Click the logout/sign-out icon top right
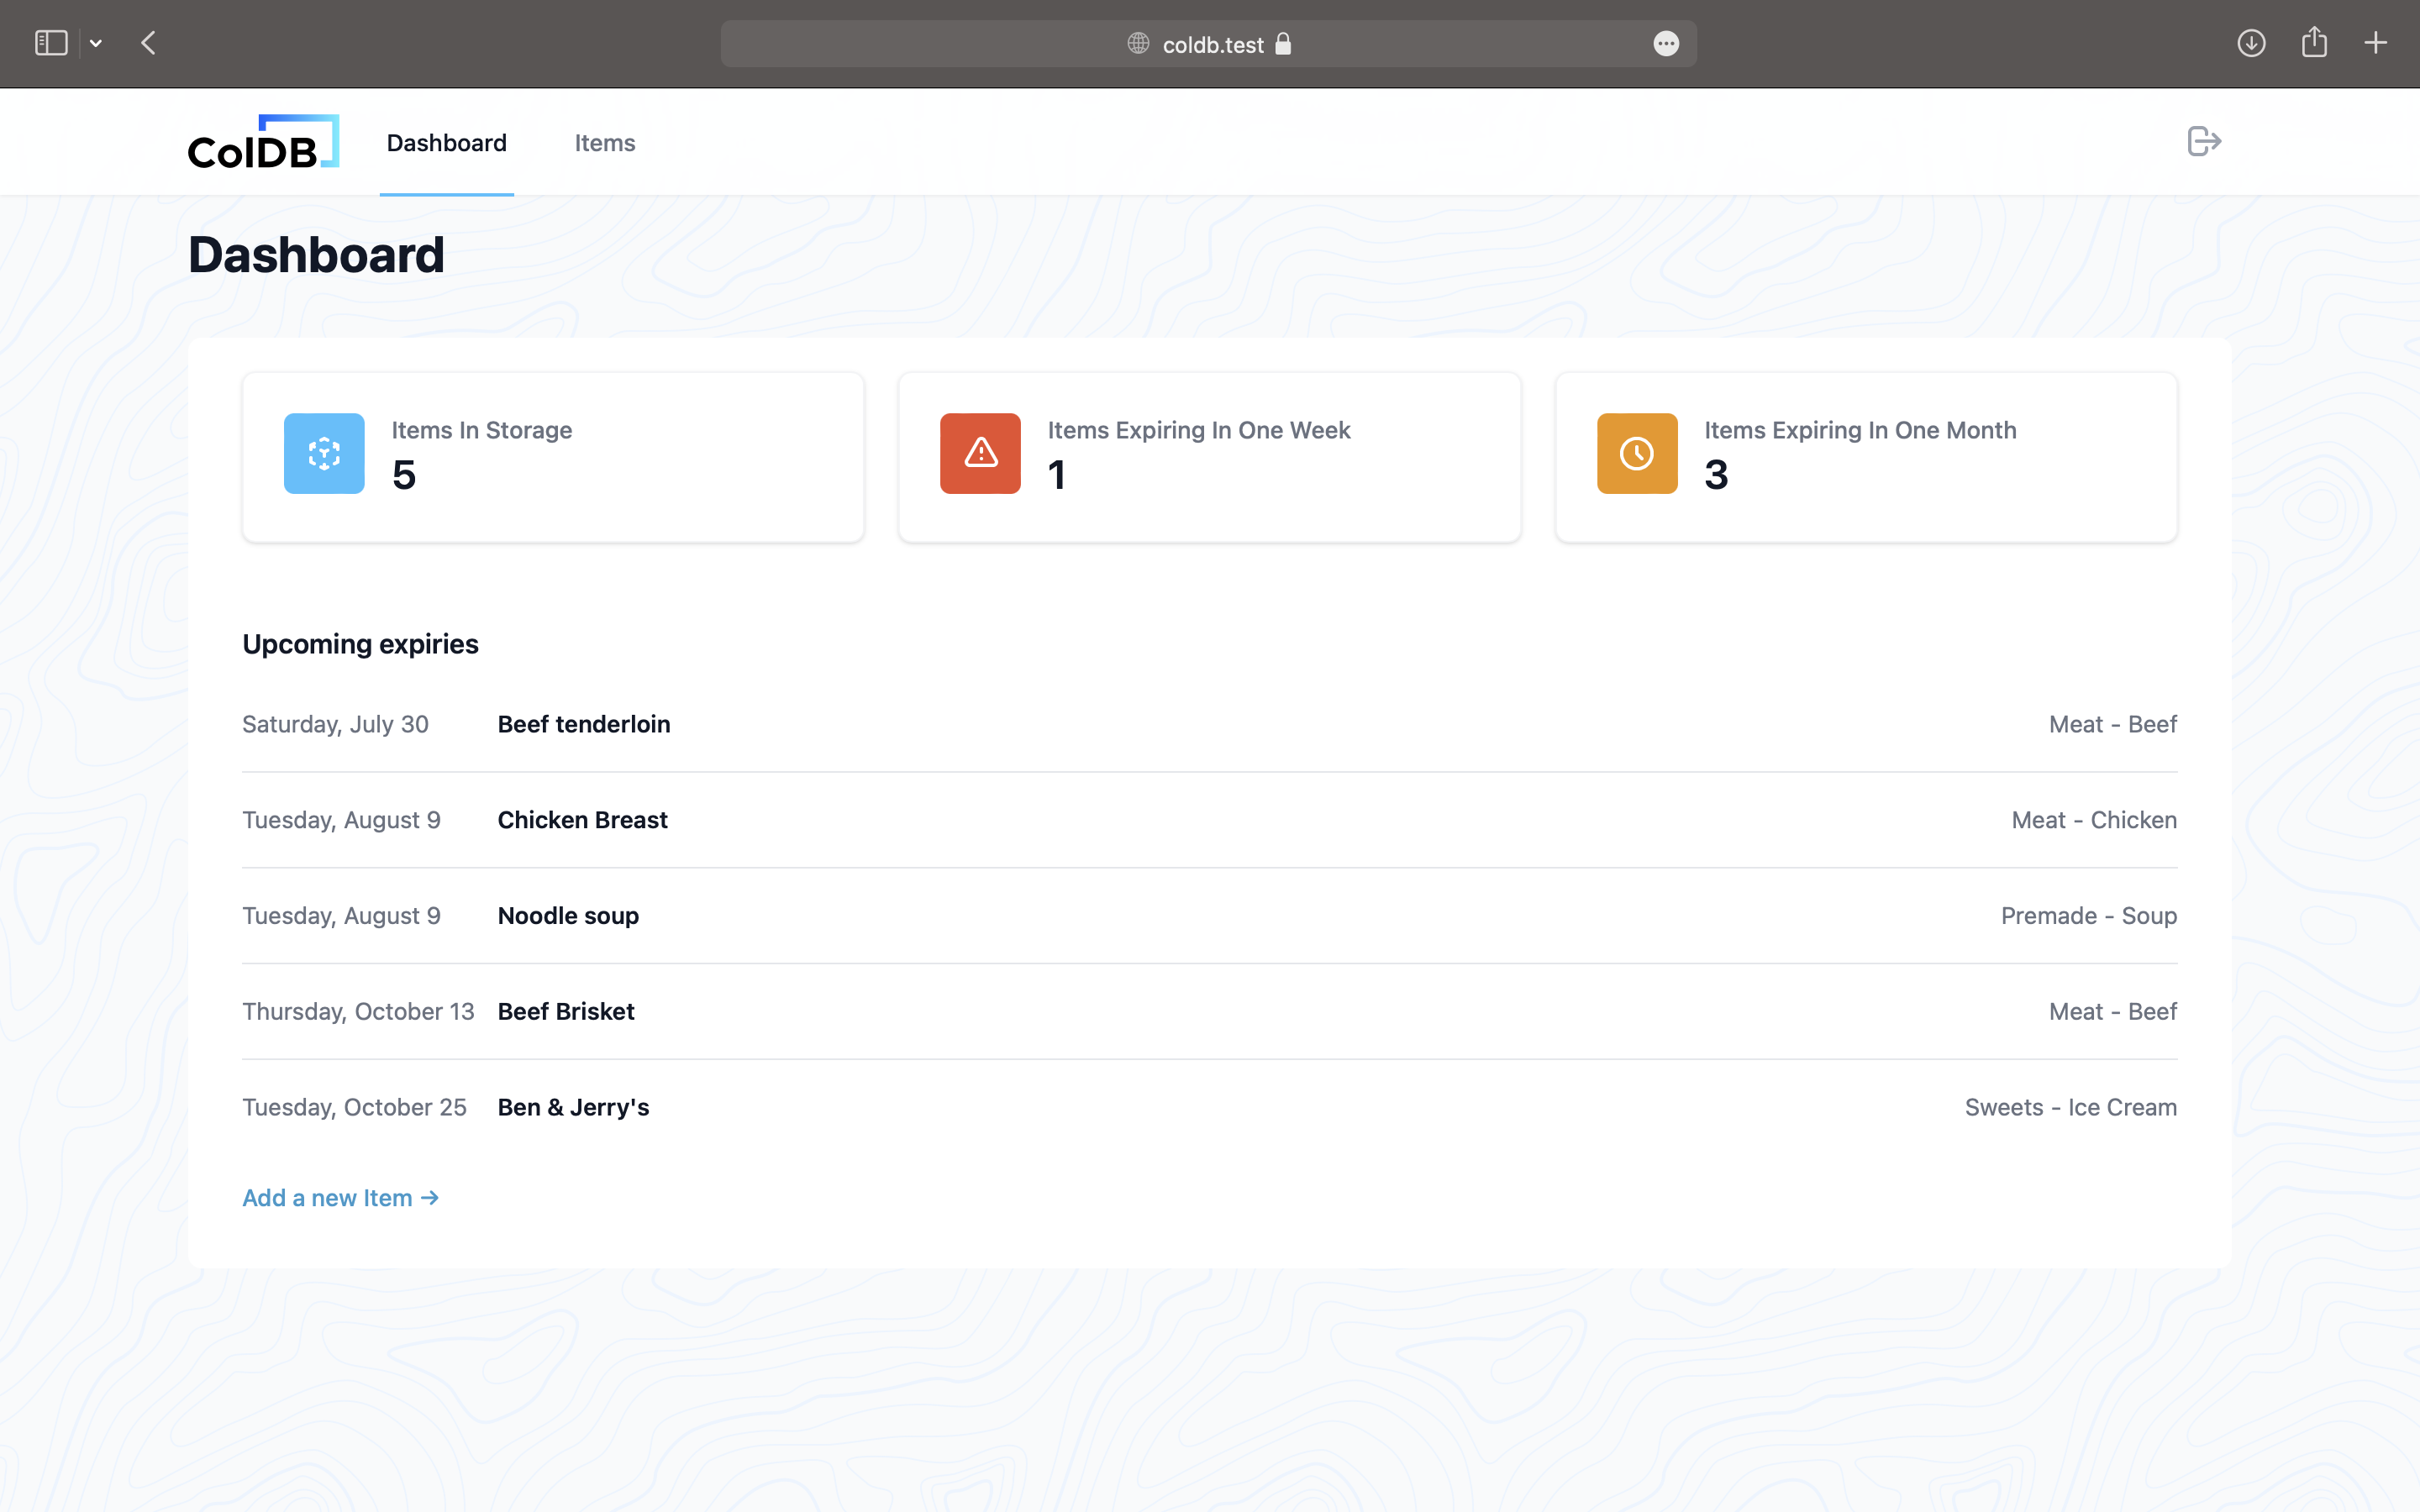The image size is (2420, 1512). [x=2202, y=141]
